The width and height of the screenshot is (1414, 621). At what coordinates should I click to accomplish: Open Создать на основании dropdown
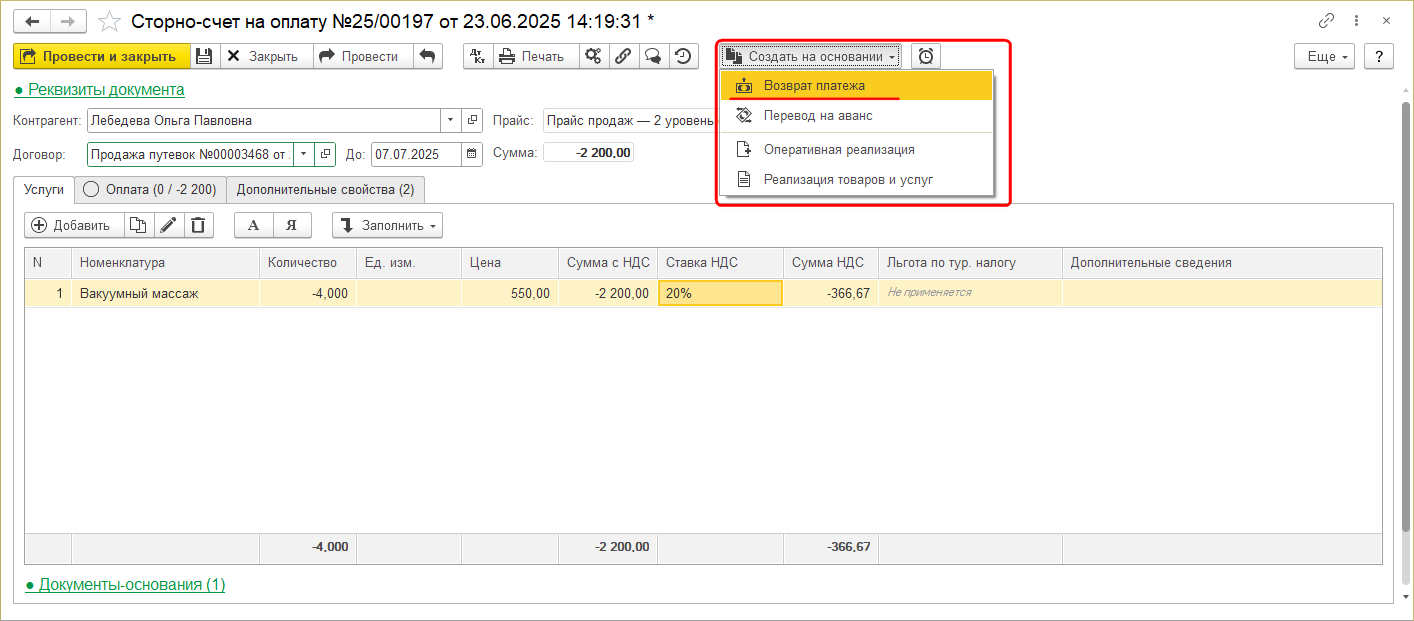811,56
